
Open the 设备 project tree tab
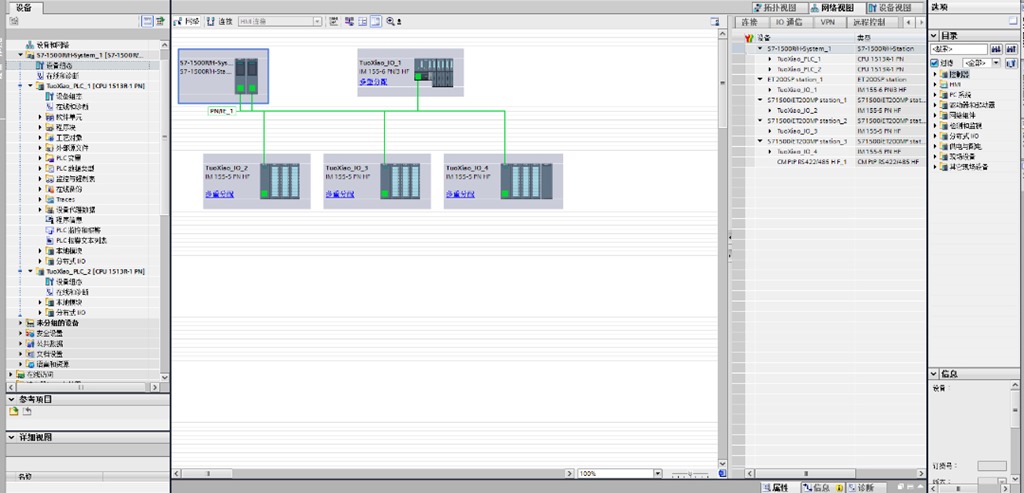24,7
